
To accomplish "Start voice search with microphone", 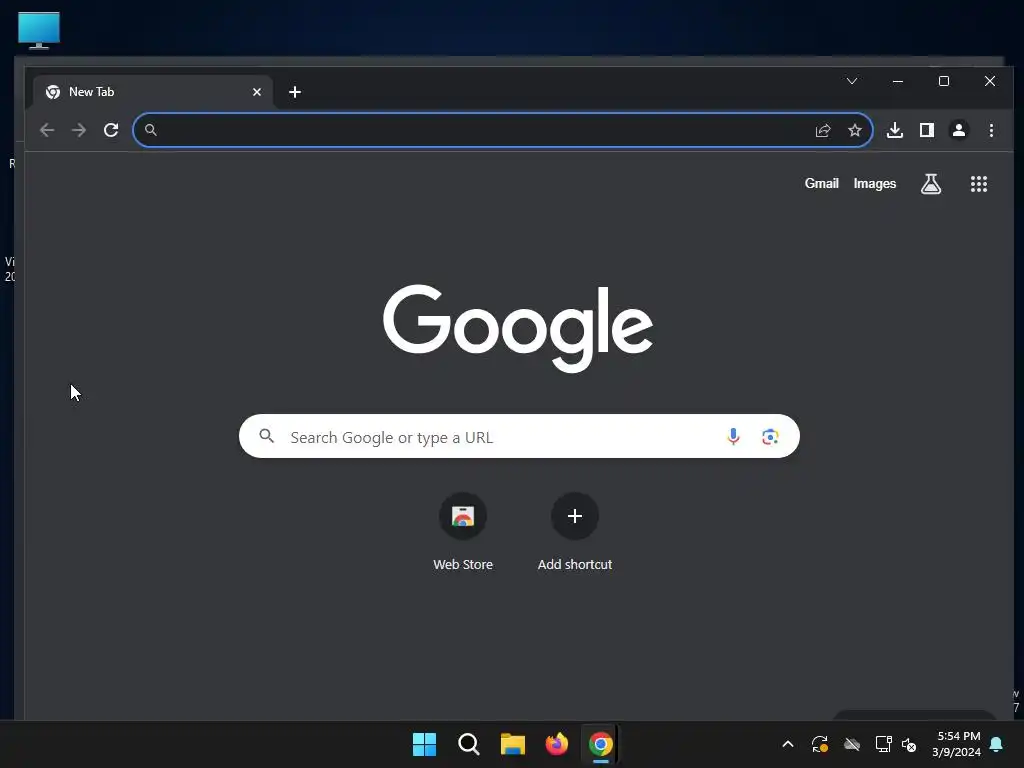I will [733, 436].
